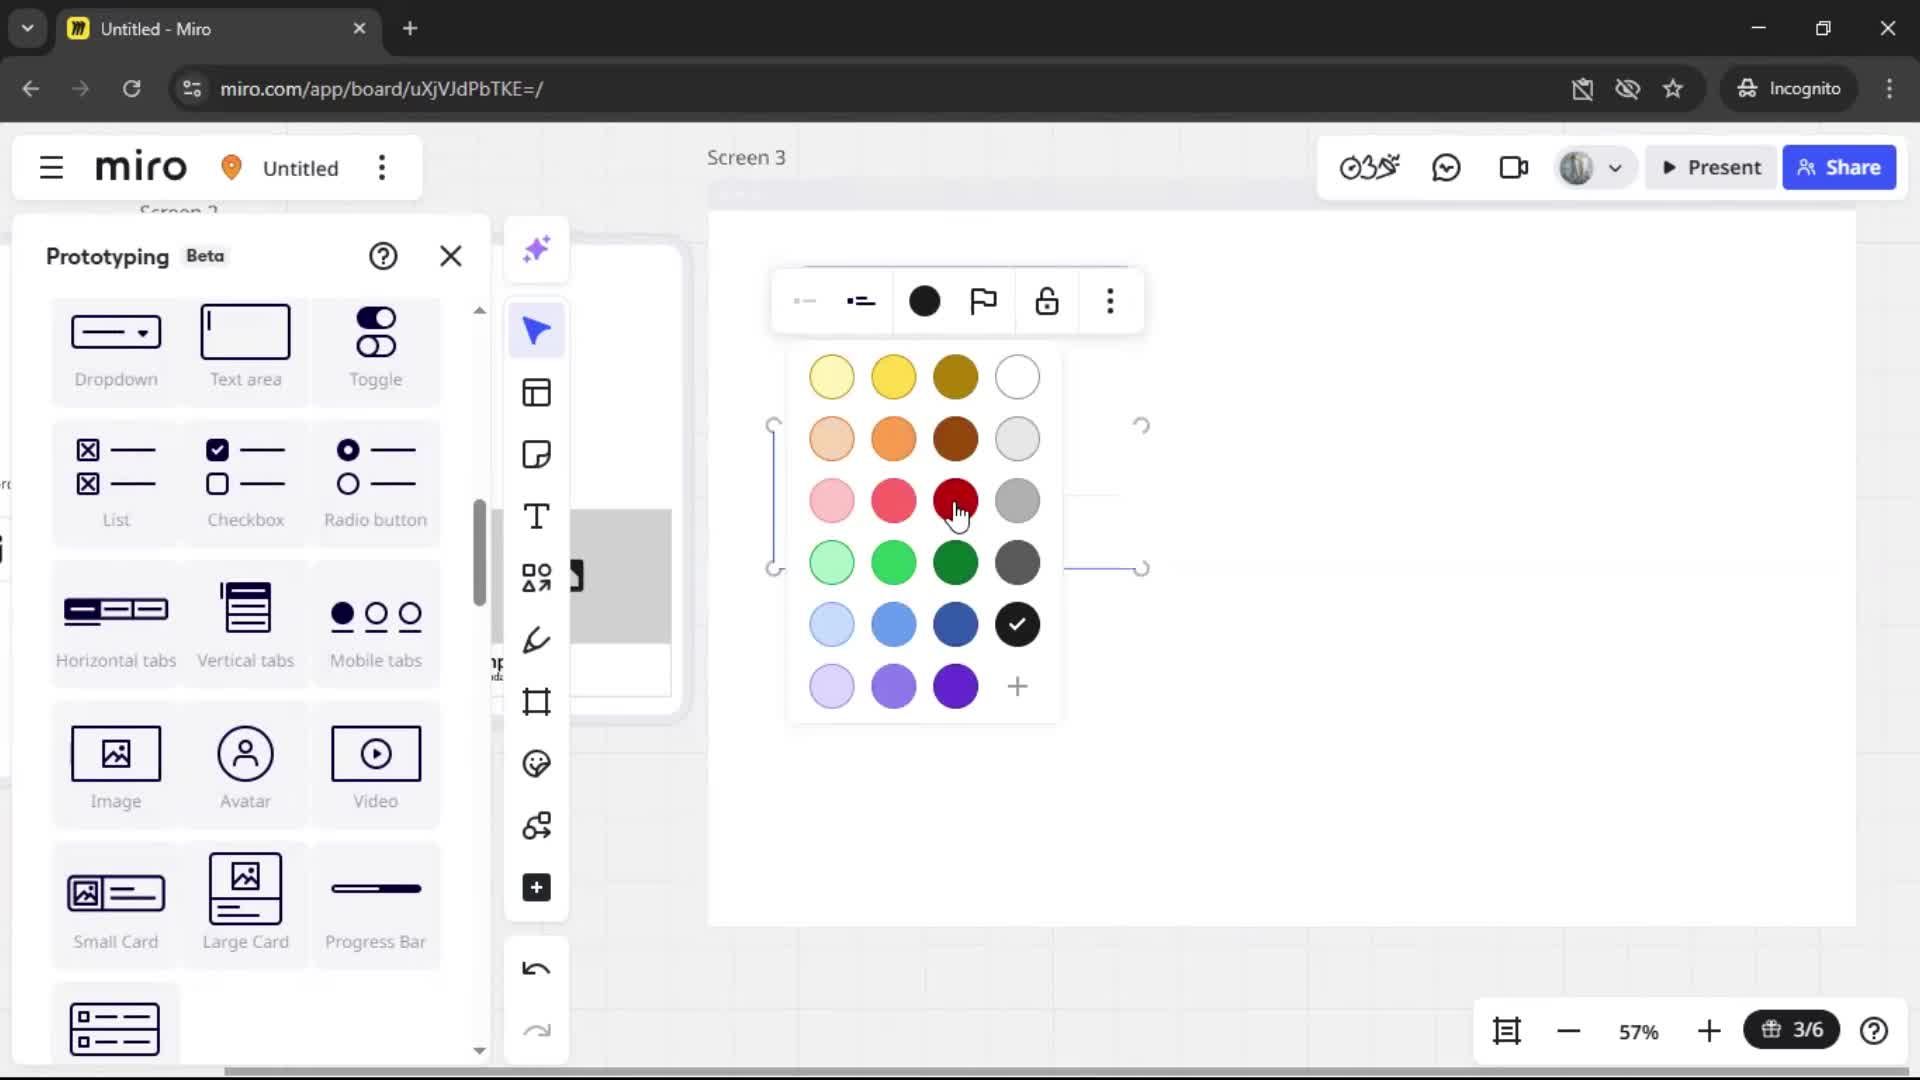The image size is (1920, 1080).
Task: Add the Checkbox component
Action: [x=246, y=484]
